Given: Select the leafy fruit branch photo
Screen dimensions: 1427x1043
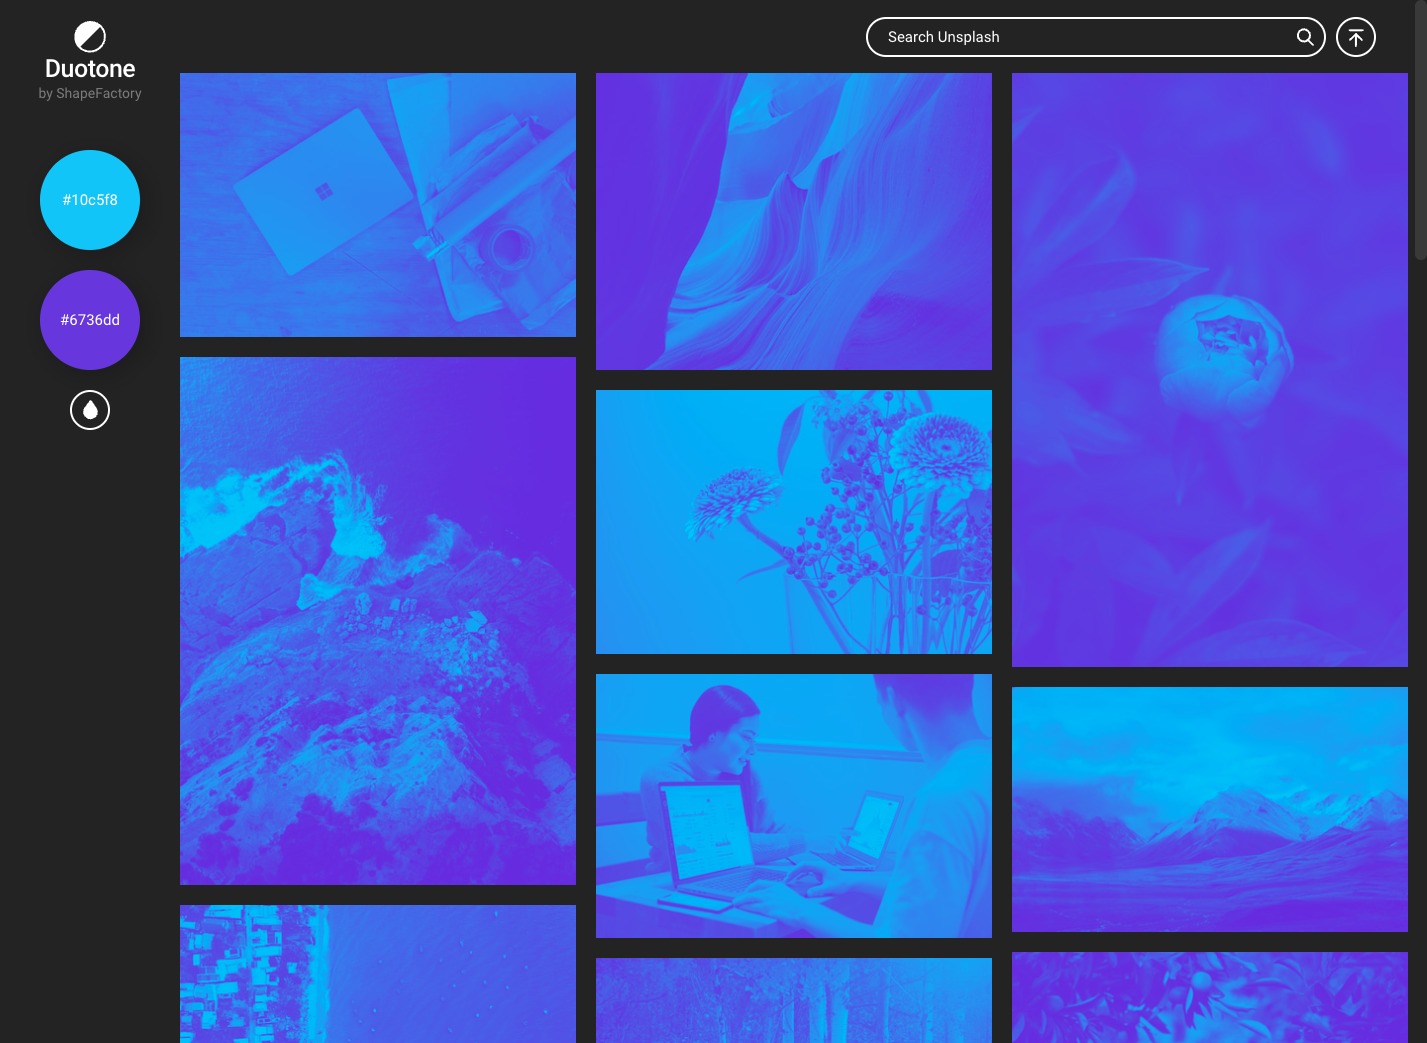Looking at the screenshot, I should [1210, 997].
